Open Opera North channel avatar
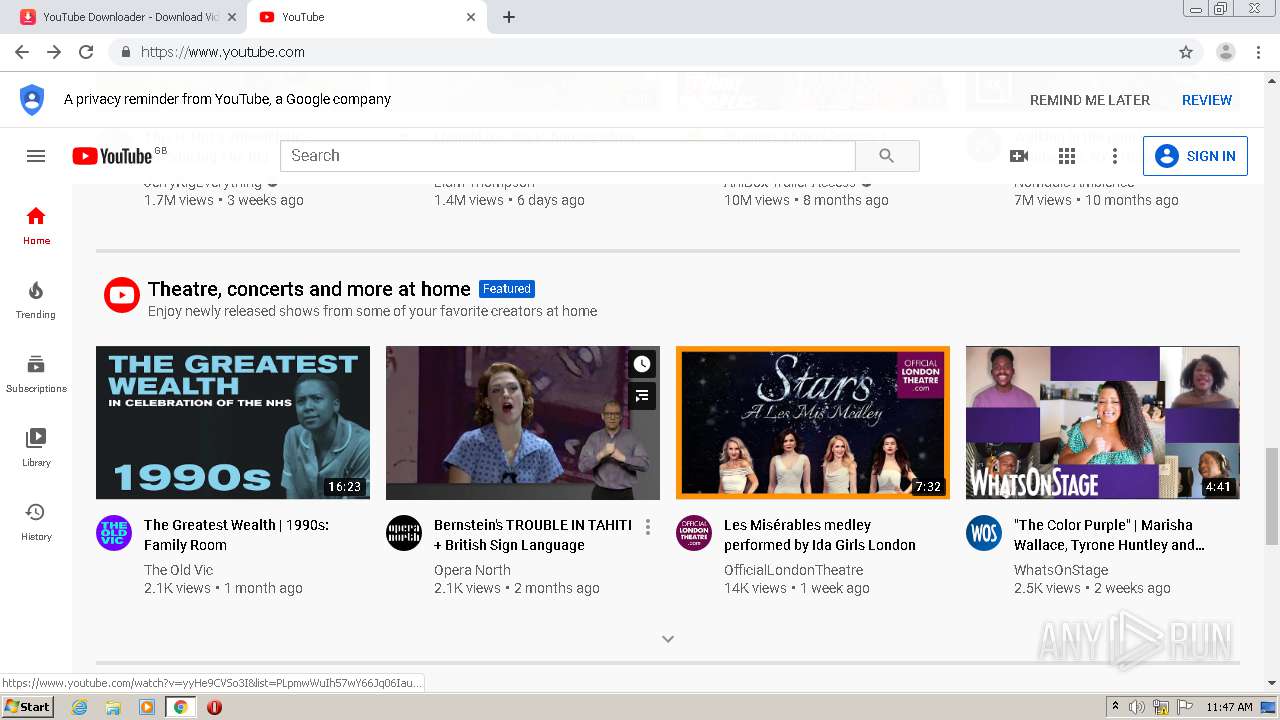 click(x=404, y=533)
